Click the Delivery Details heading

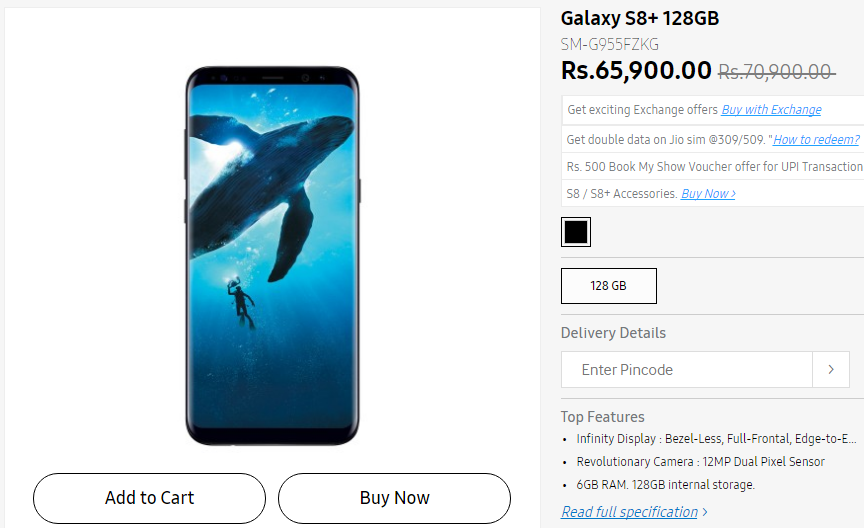click(613, 333)
